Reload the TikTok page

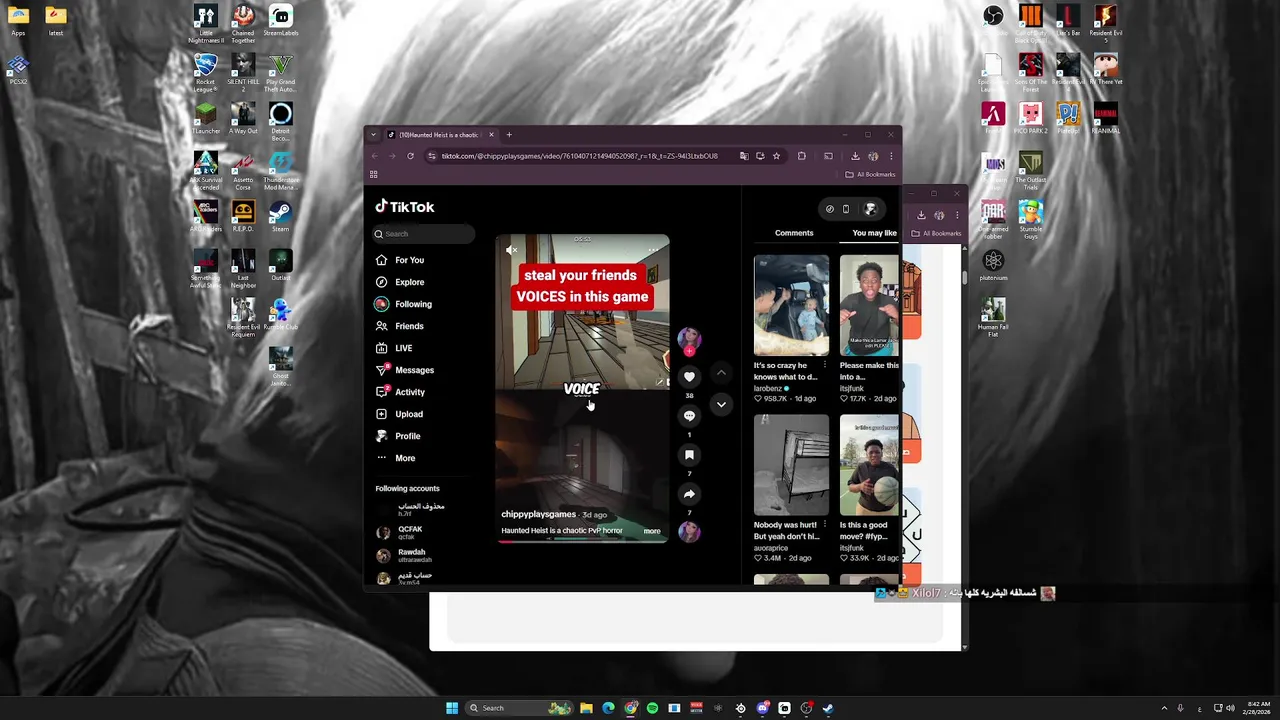click(410, 156)
